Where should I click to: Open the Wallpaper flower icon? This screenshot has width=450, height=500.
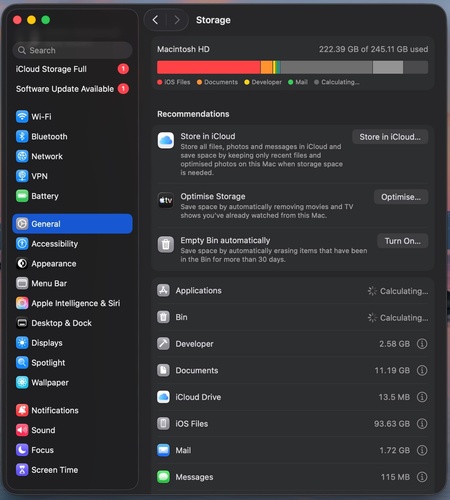click(22, 382)
